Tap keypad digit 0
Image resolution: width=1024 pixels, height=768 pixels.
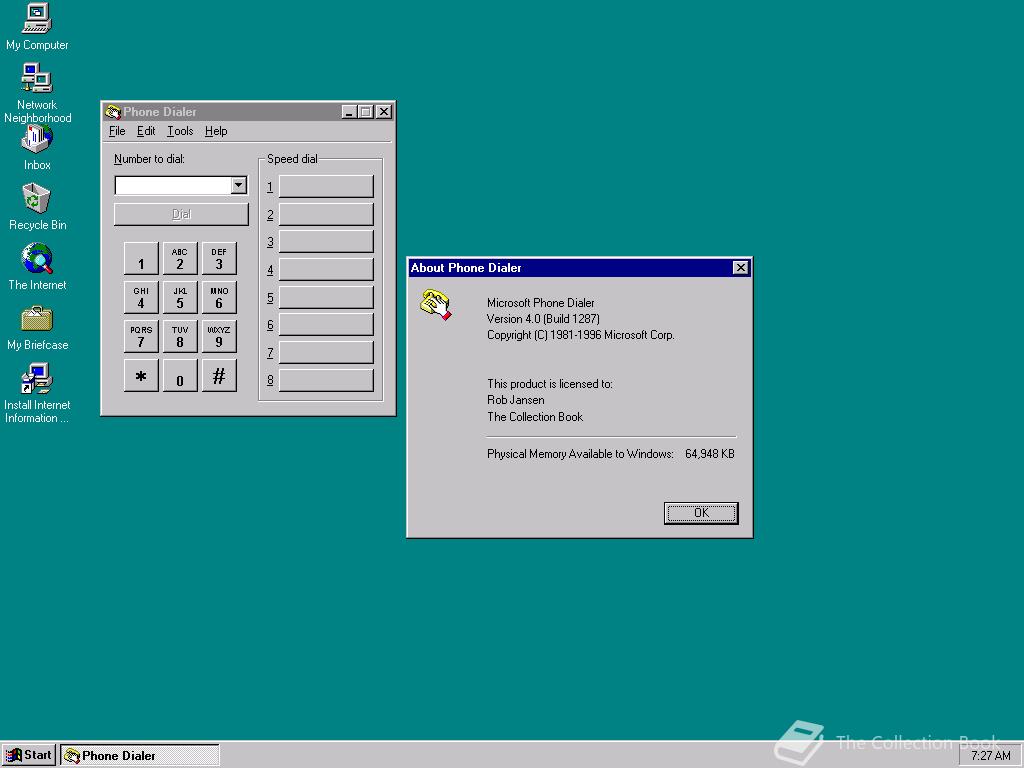[180, 376]
